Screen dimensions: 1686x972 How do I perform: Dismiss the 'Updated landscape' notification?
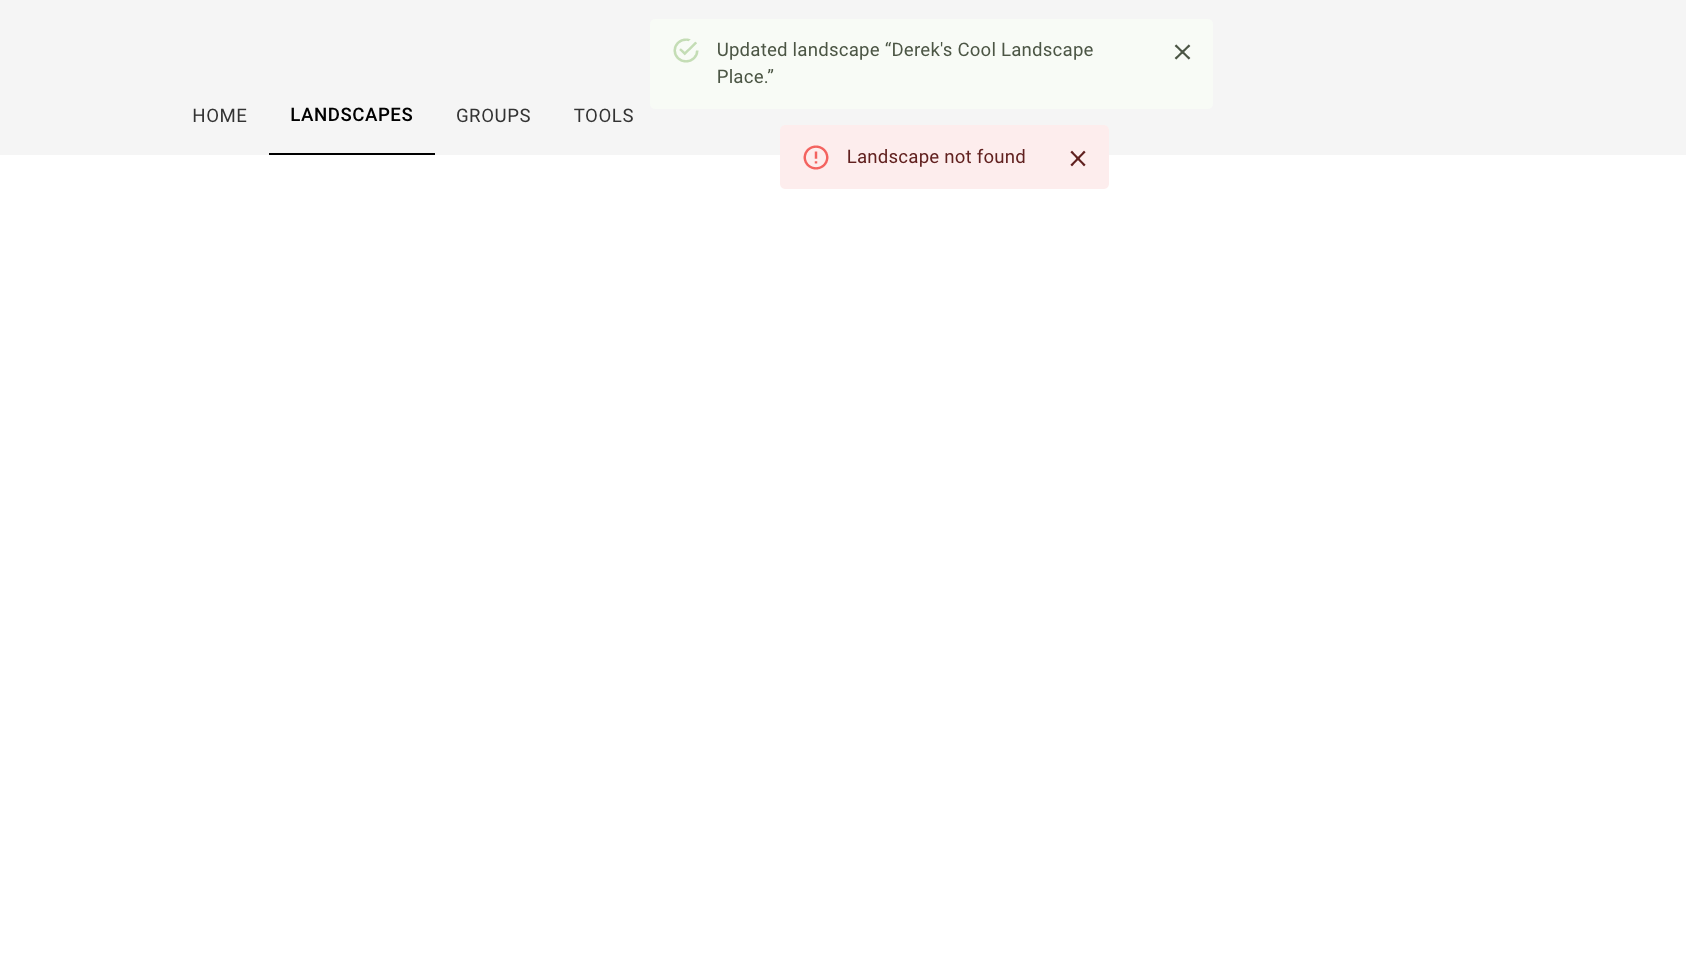tap(1182, 51)
